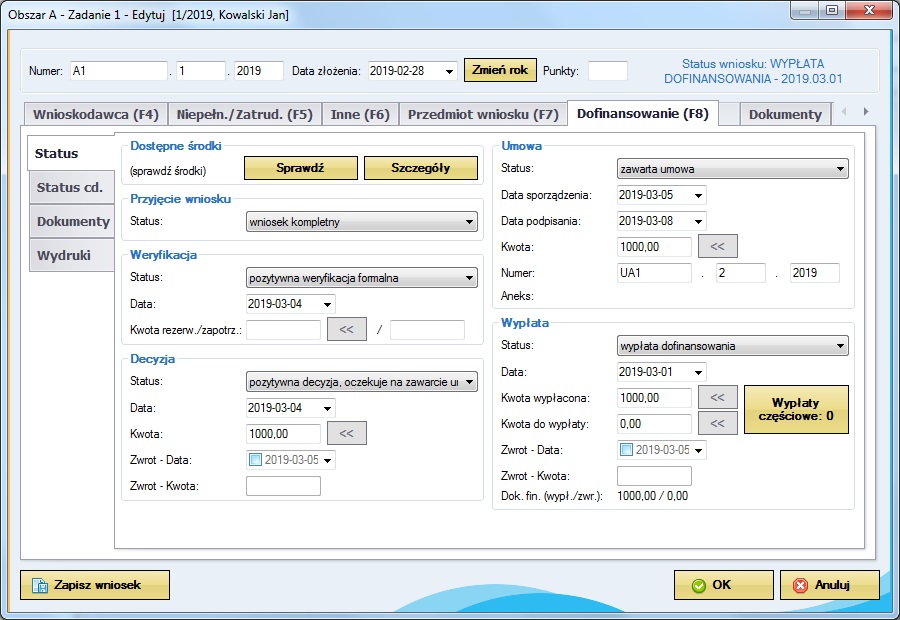Click the Status wniosku text at top right
The width and height of the screenshot is (900, 620).
(x=753, y=71)
